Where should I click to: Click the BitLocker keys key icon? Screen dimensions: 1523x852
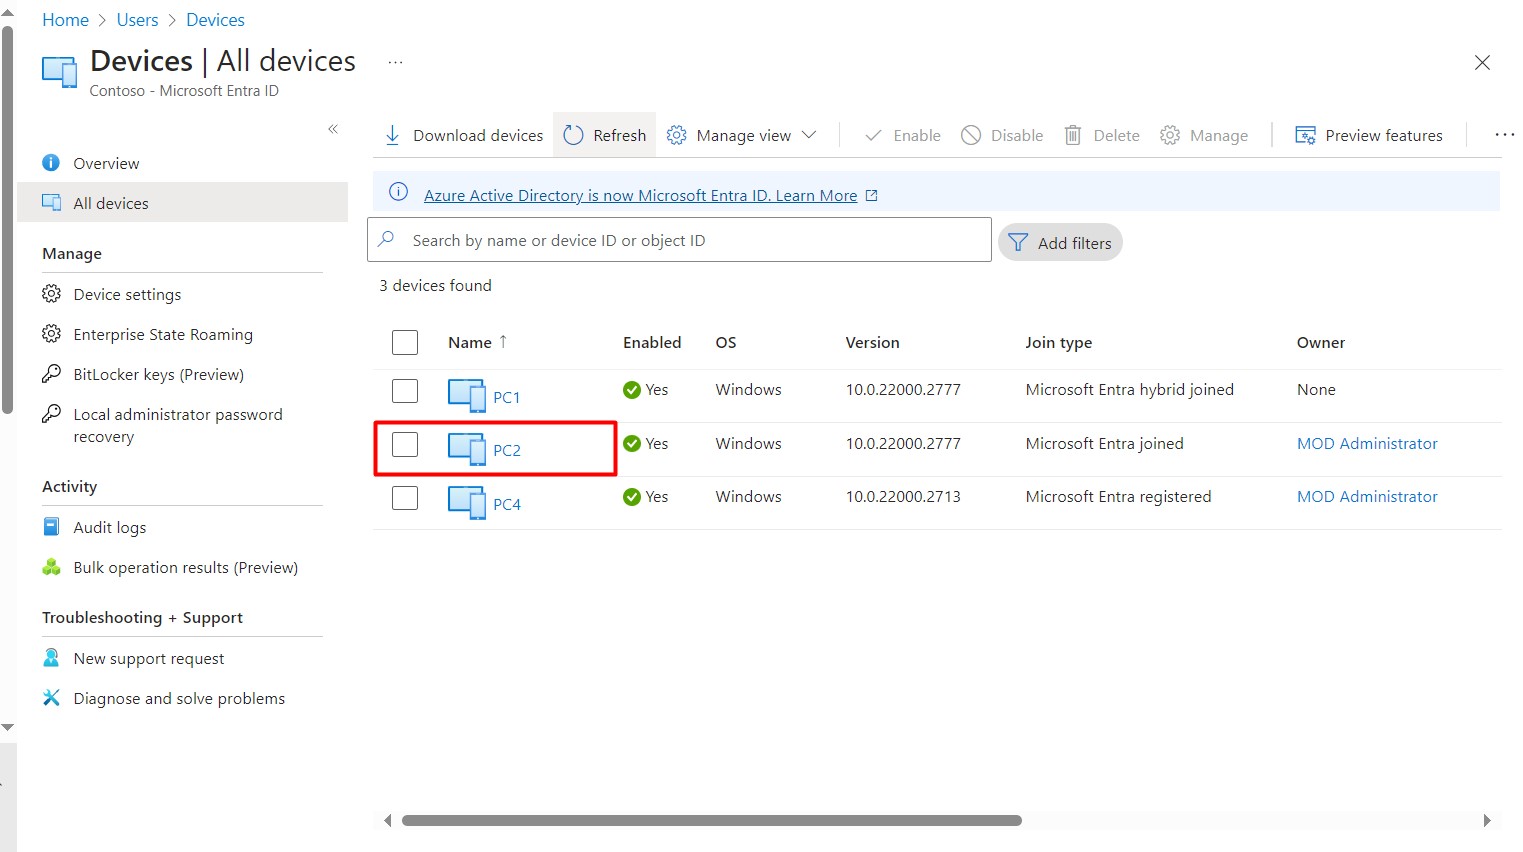coord(51,373)
